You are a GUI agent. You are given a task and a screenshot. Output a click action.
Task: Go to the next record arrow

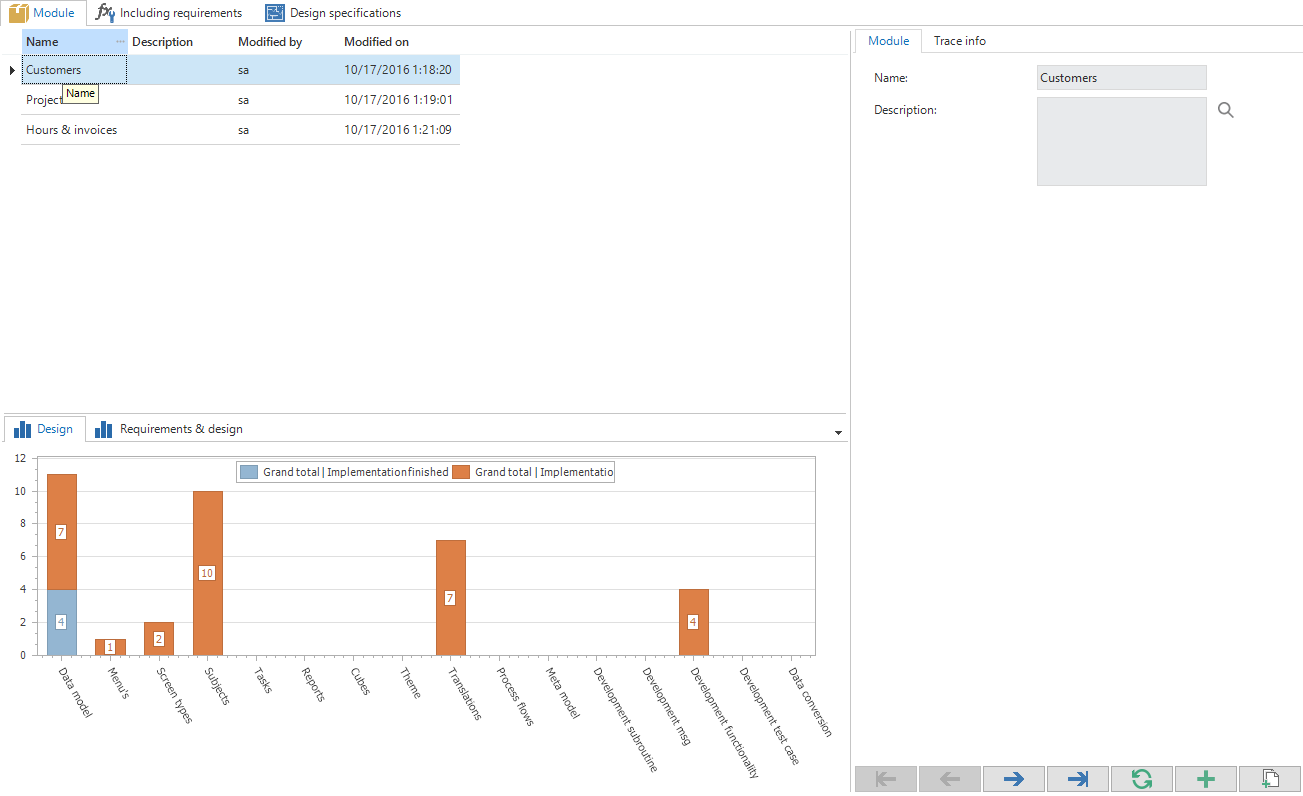coord(1014,779)
